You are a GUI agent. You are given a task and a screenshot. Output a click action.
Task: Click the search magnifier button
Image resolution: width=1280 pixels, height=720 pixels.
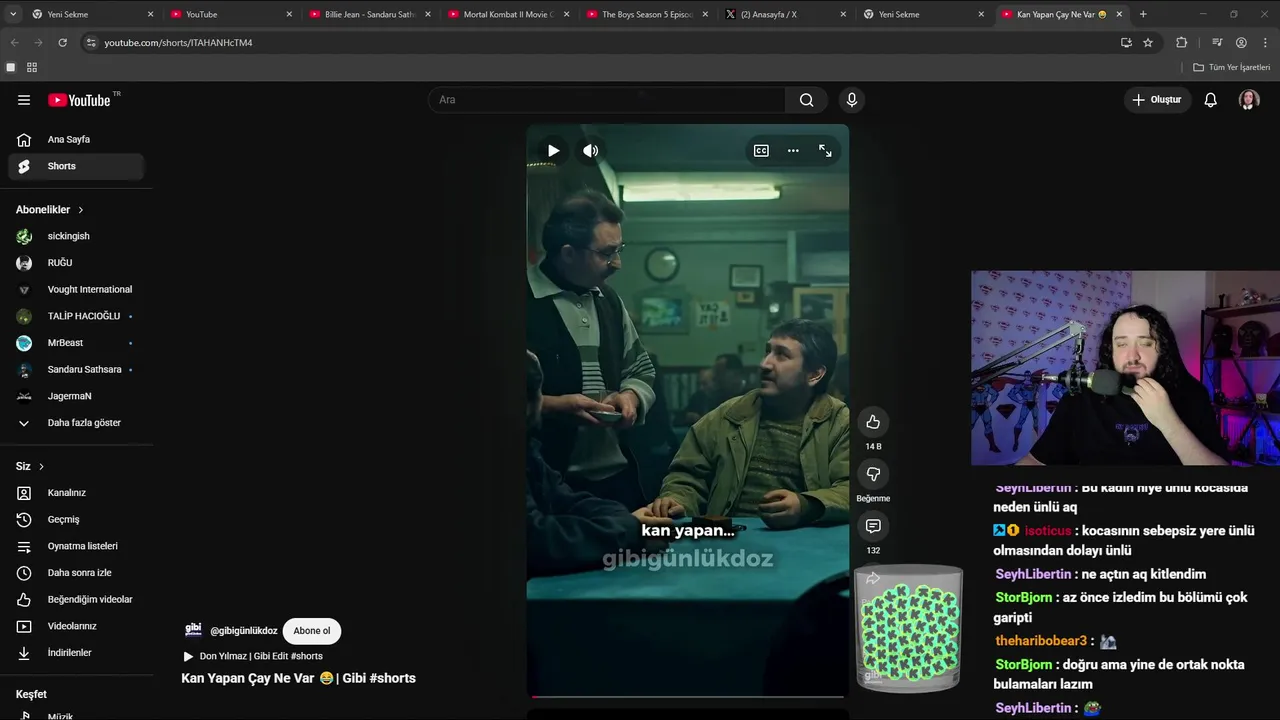(806, 100)
